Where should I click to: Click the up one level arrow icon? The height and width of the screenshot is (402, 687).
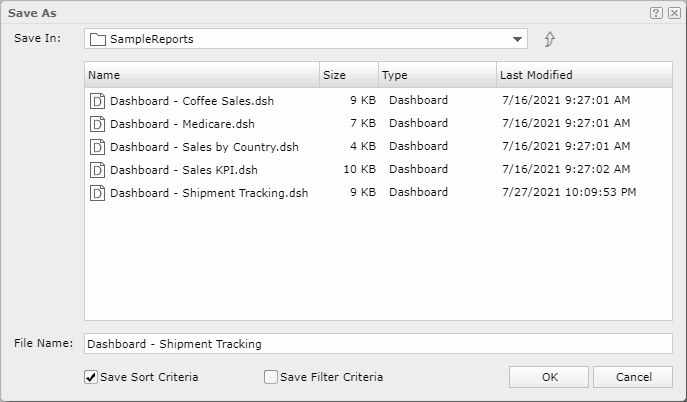549,40
